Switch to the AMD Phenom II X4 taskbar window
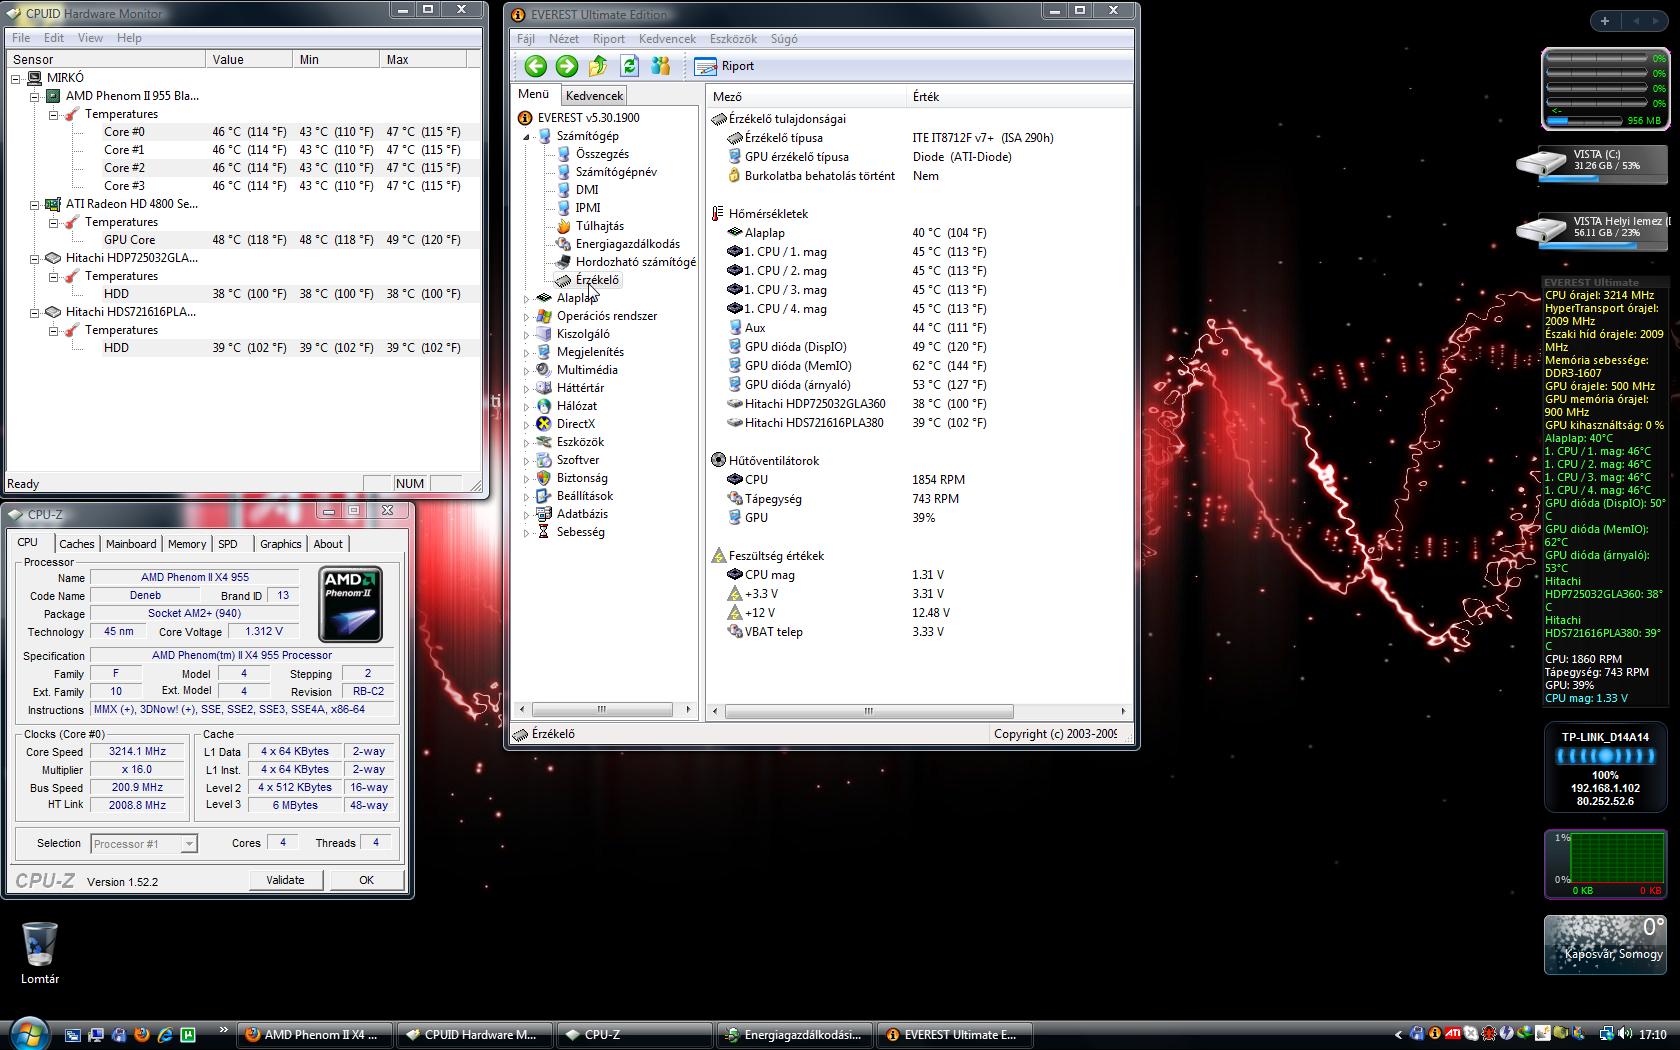This screenshot has width=1680, height=1050. 314,1035
